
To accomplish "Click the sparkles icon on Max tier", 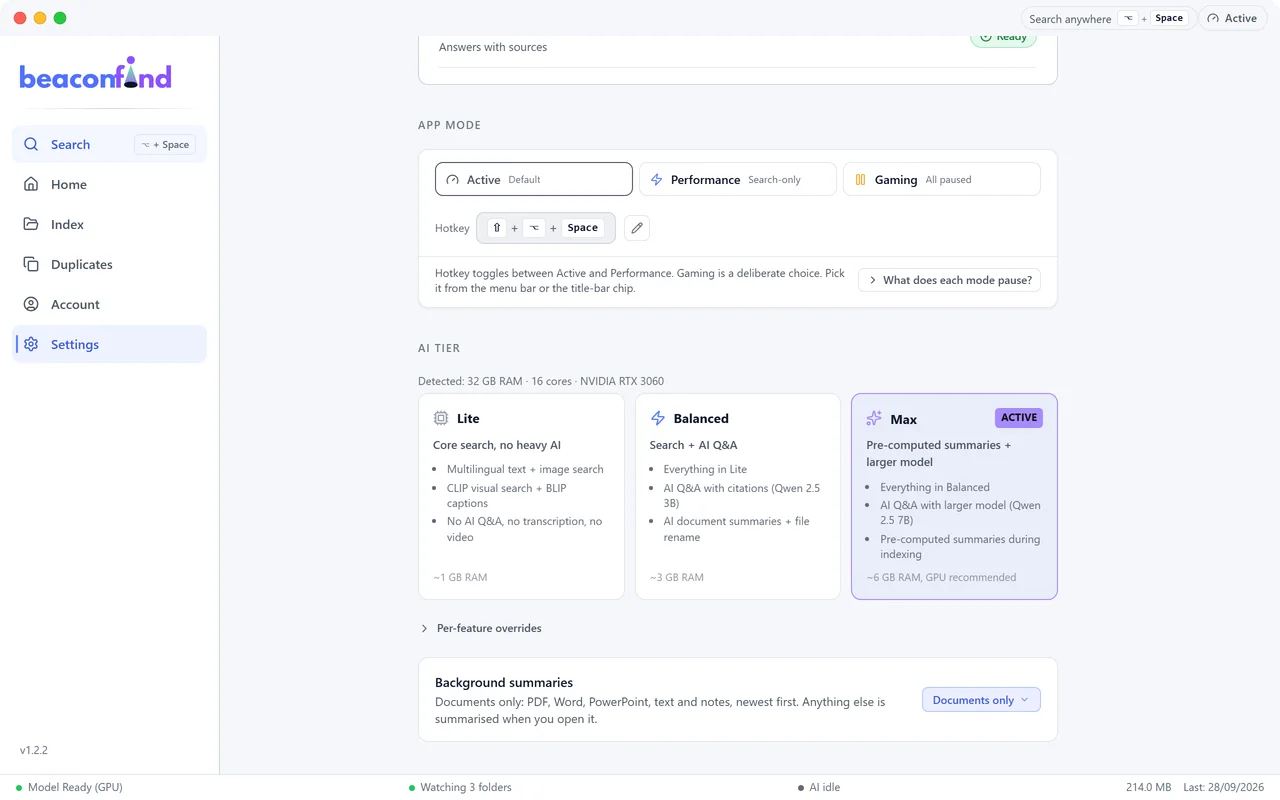I will click(x=874, y=419).
